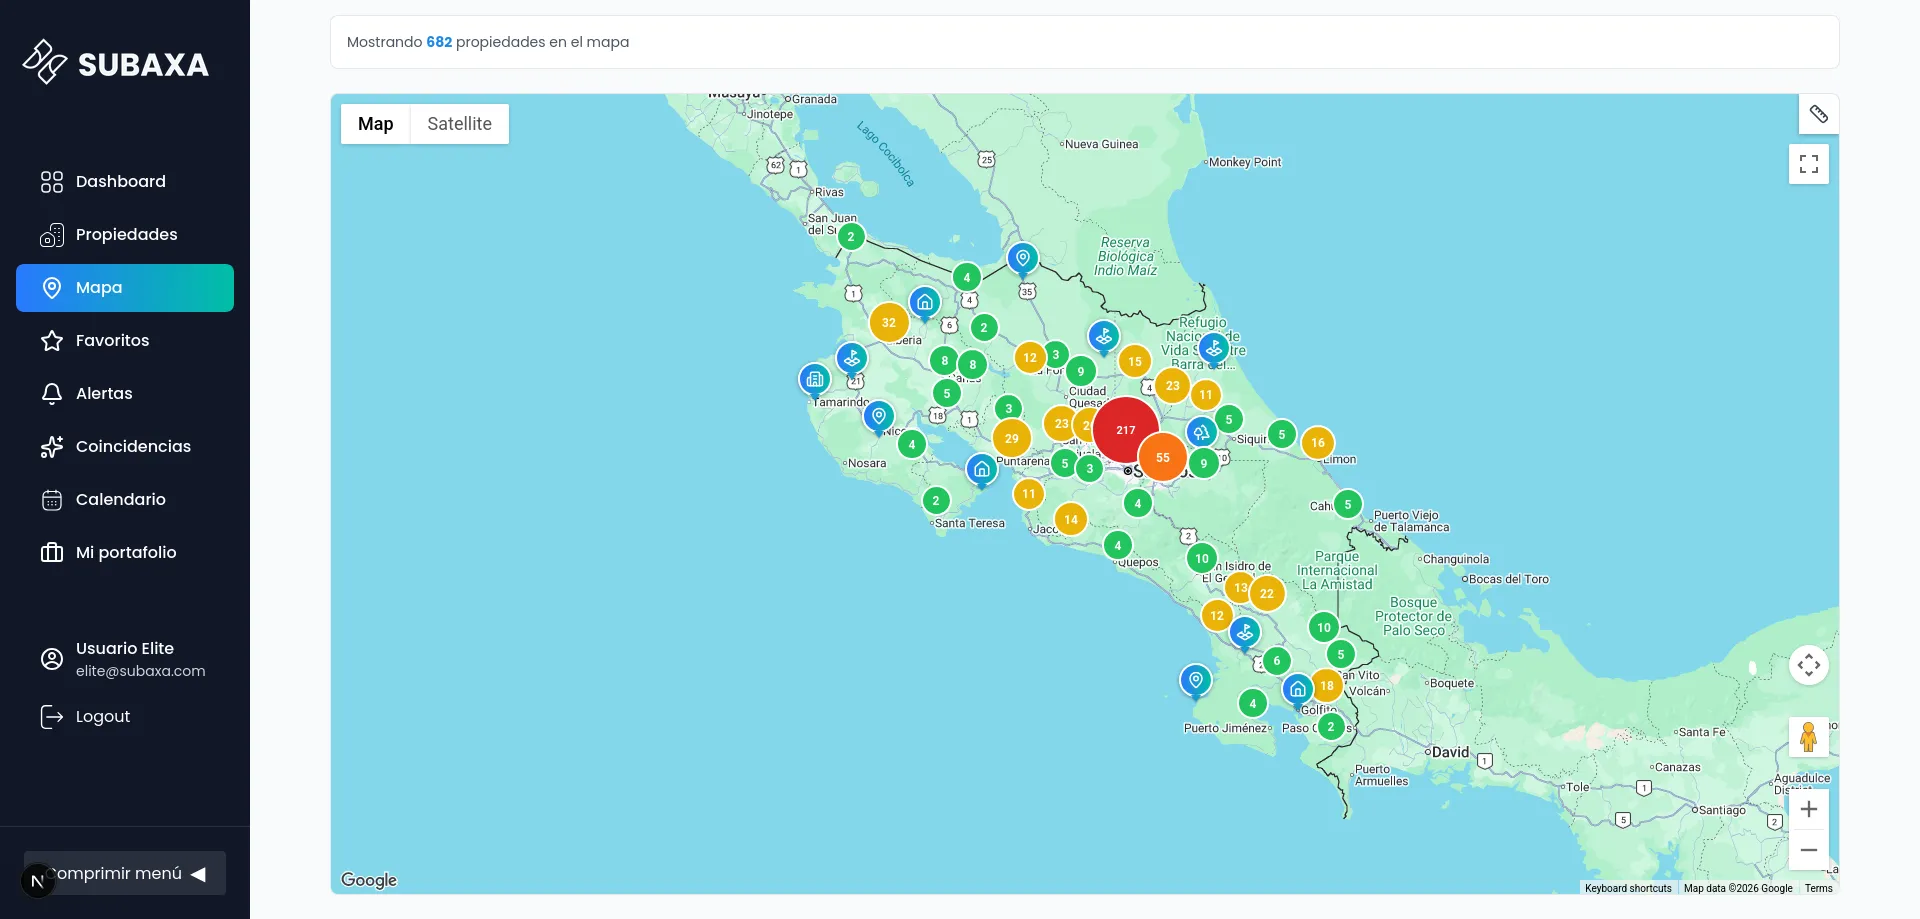Click the Propiedades building icon
This screenshot has height=919, width=1920.
pyautogui.click(x=52, y=235)
